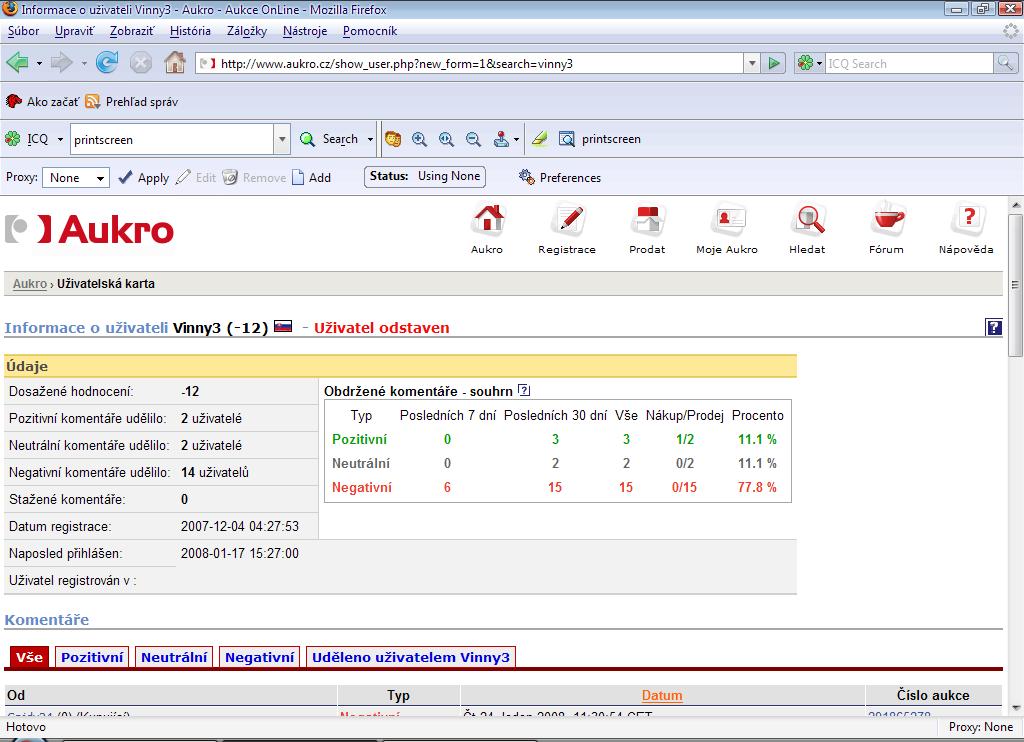Click the printscreen text field on ICQ toolbar

tap(172, 139)
